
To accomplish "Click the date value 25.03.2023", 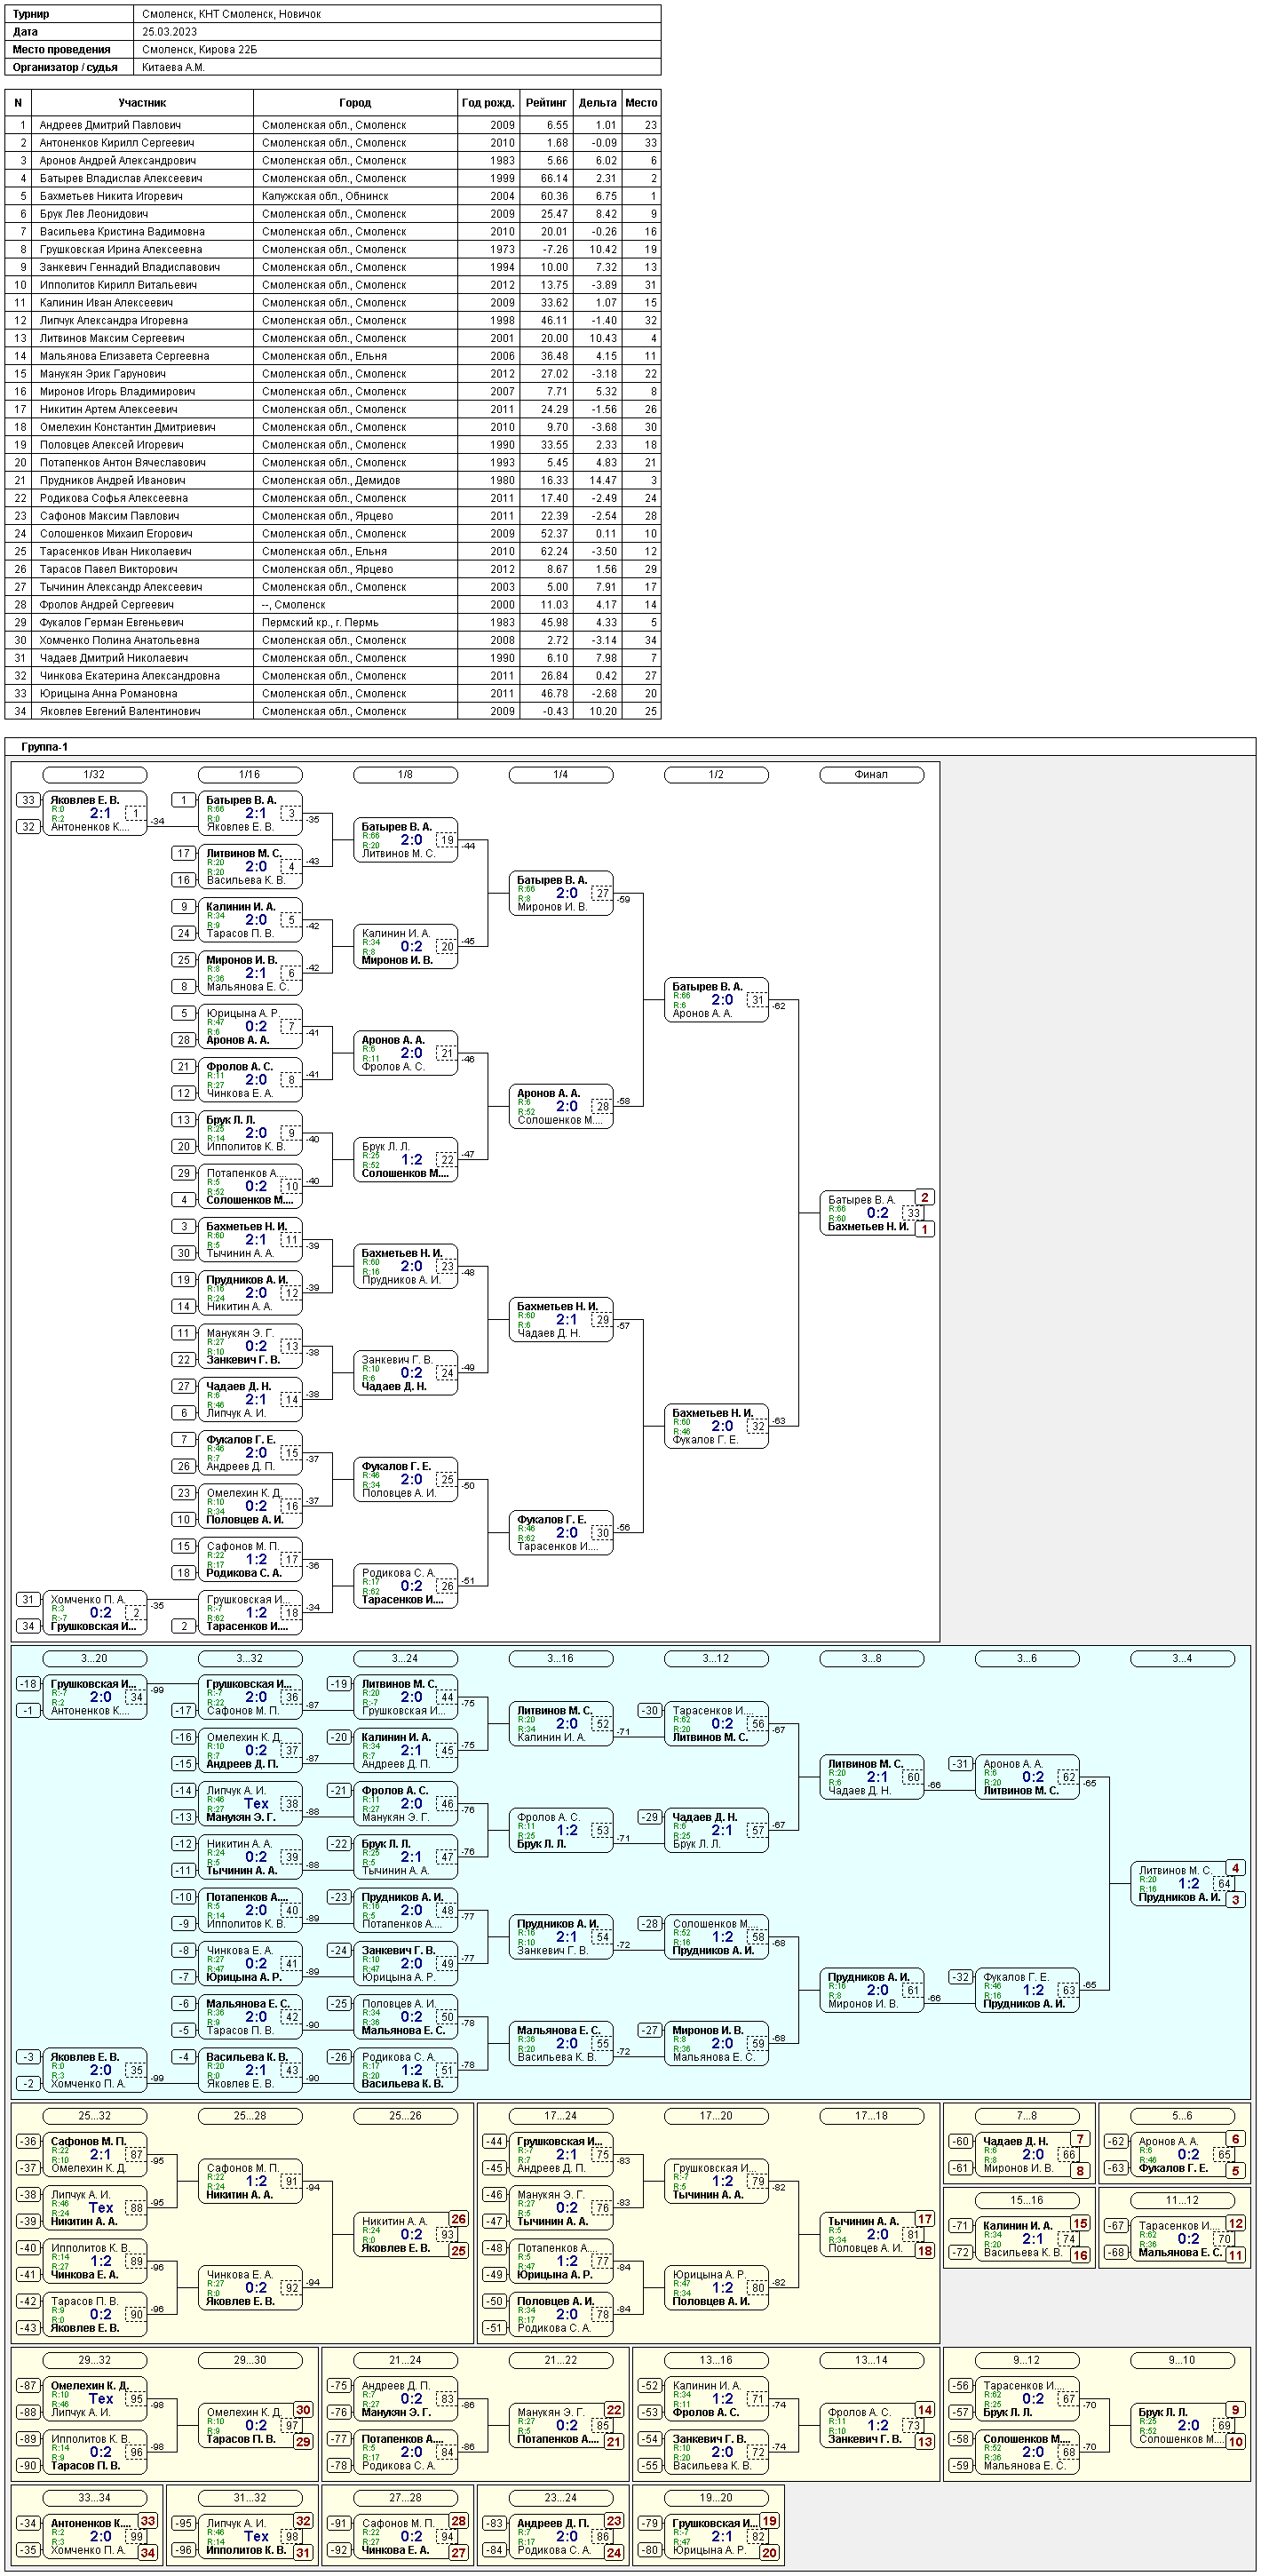I will [170, 32].
